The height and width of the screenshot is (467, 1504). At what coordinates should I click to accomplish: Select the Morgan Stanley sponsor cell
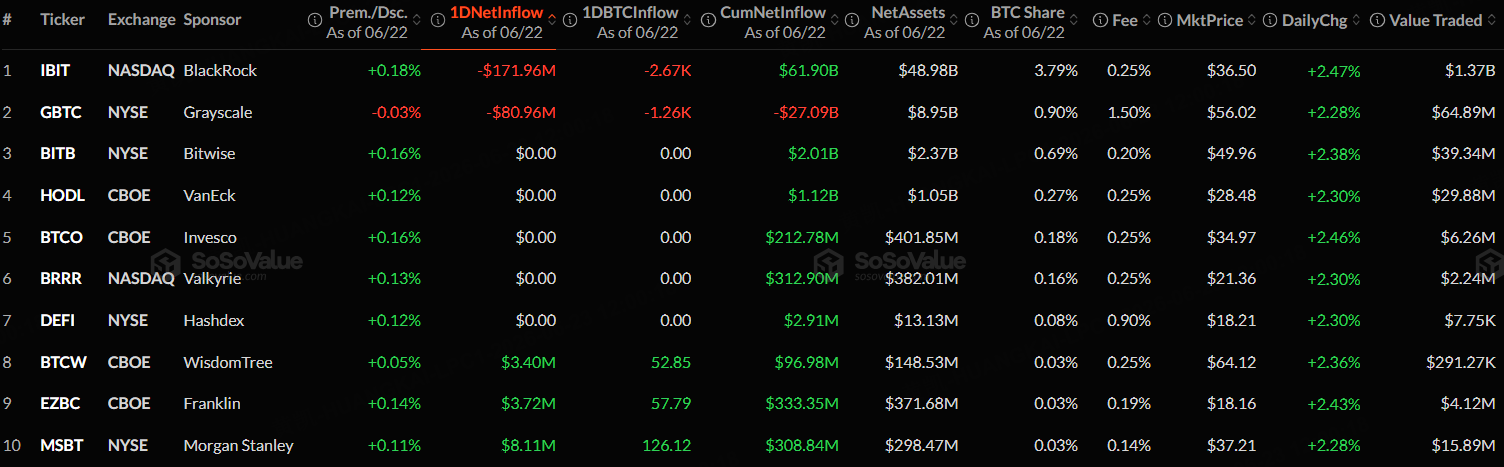239,445
